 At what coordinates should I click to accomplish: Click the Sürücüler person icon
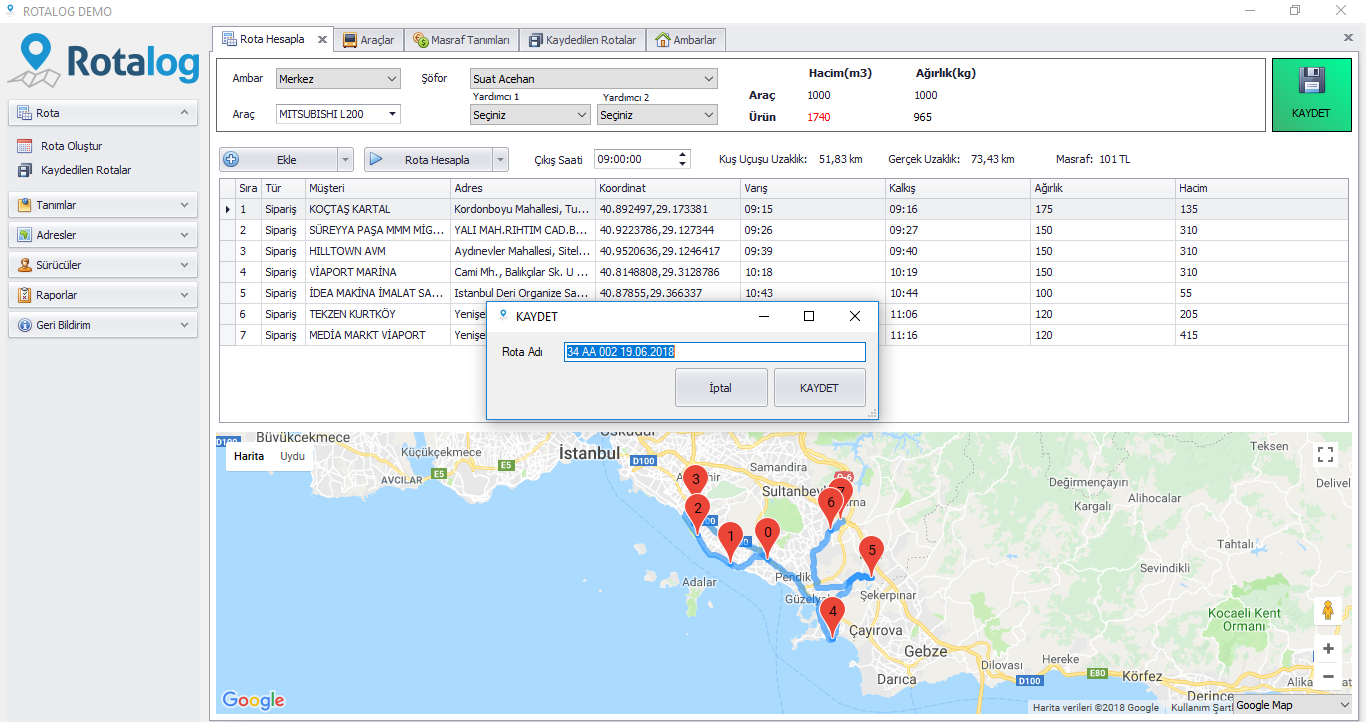click(24, 265)
